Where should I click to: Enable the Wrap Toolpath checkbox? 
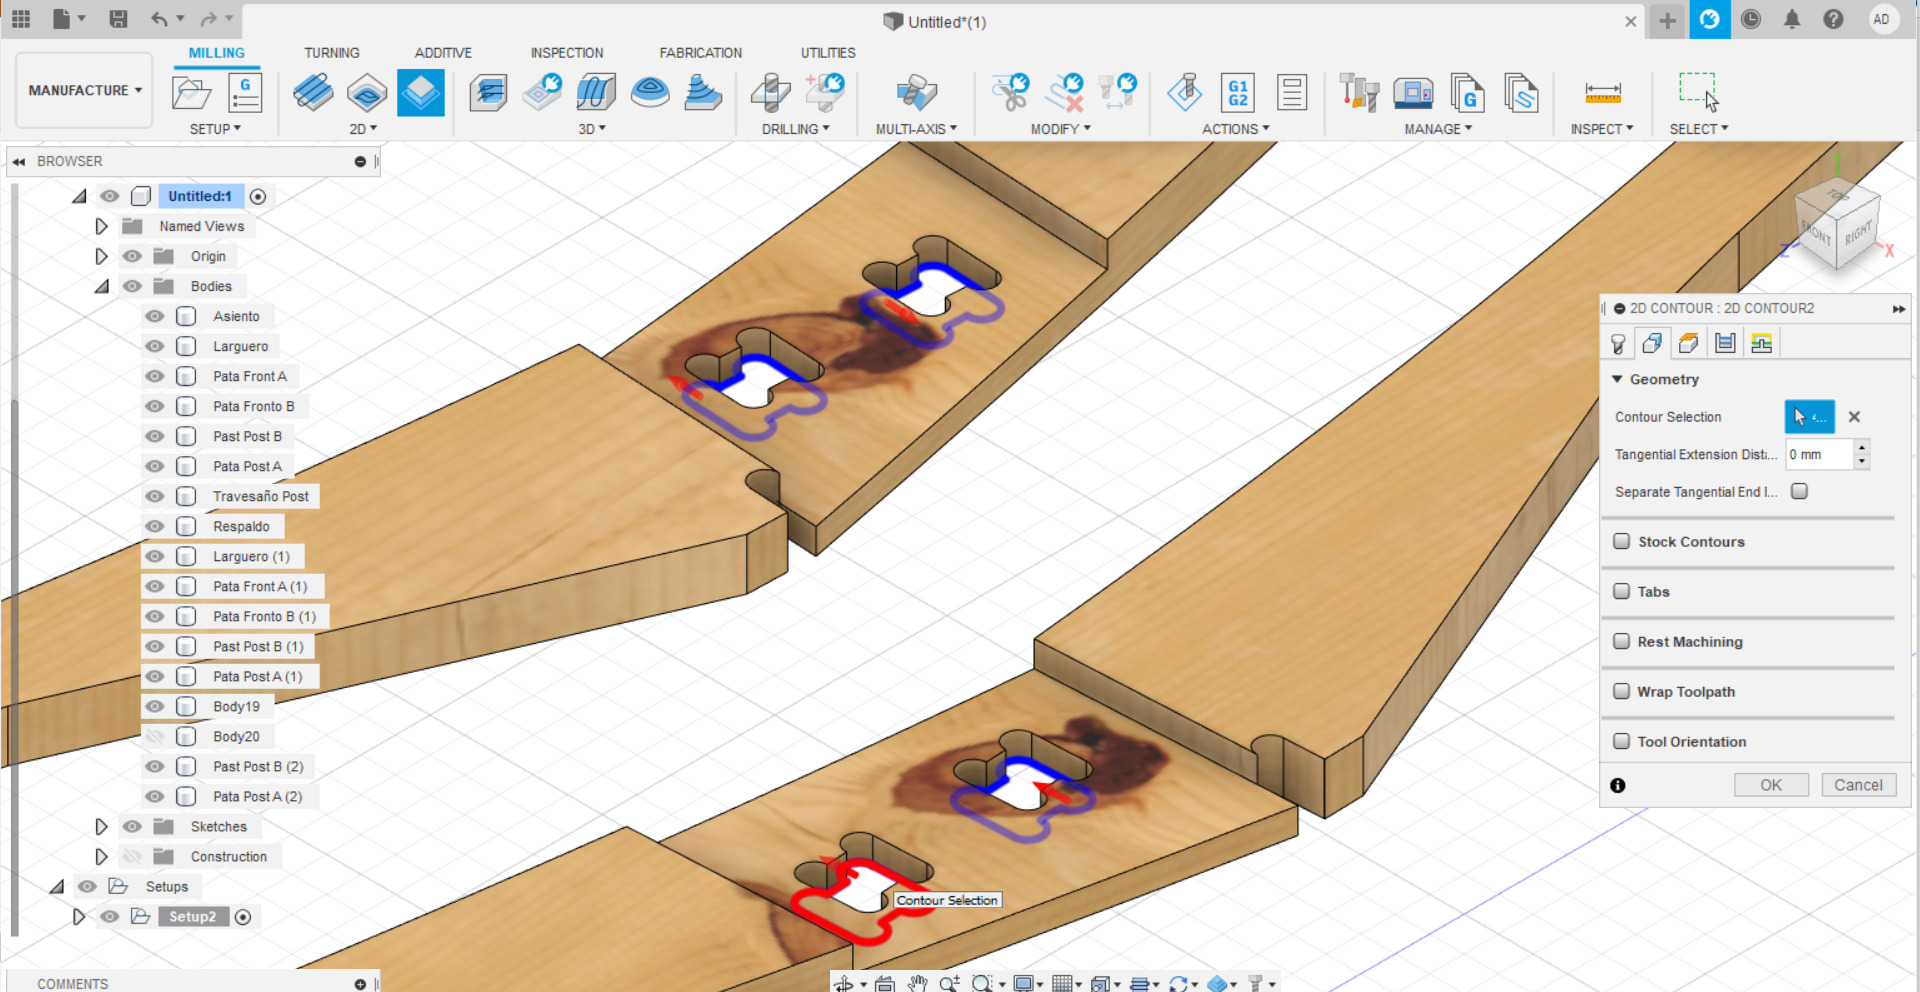tap(1622, 691)
